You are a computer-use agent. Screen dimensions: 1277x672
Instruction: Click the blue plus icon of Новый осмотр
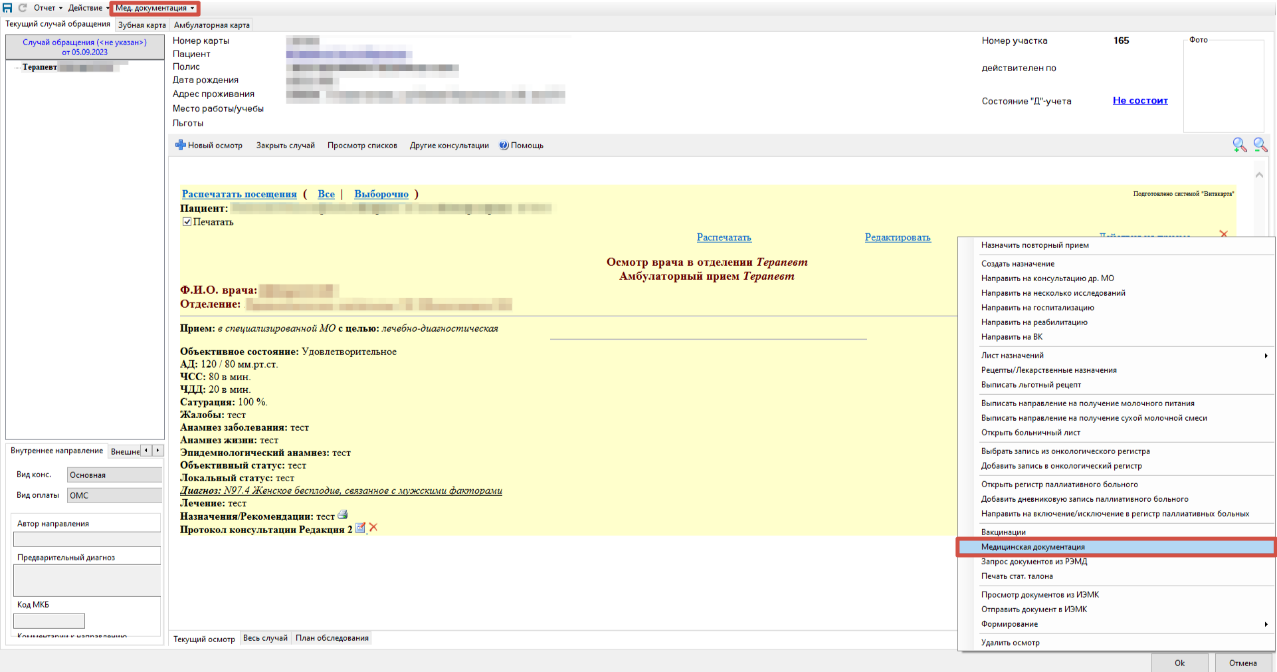pos(180,145)
